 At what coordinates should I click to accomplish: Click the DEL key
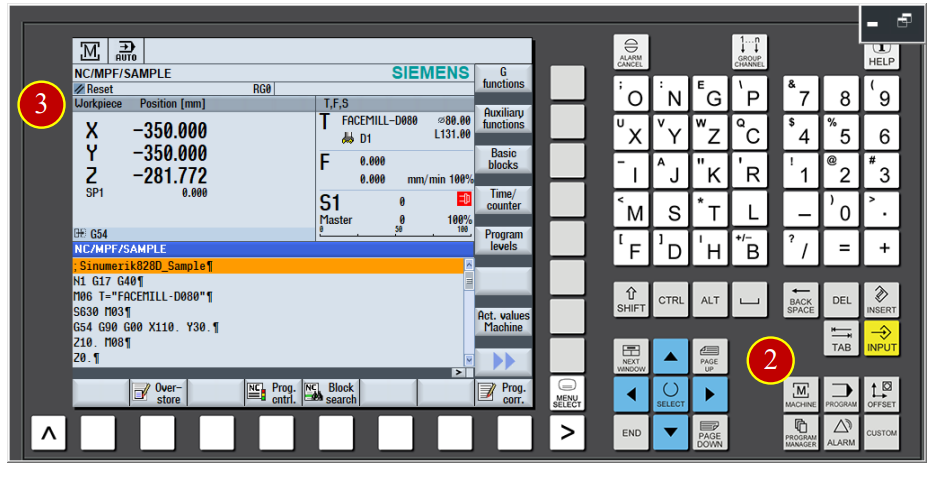(841, 300)
